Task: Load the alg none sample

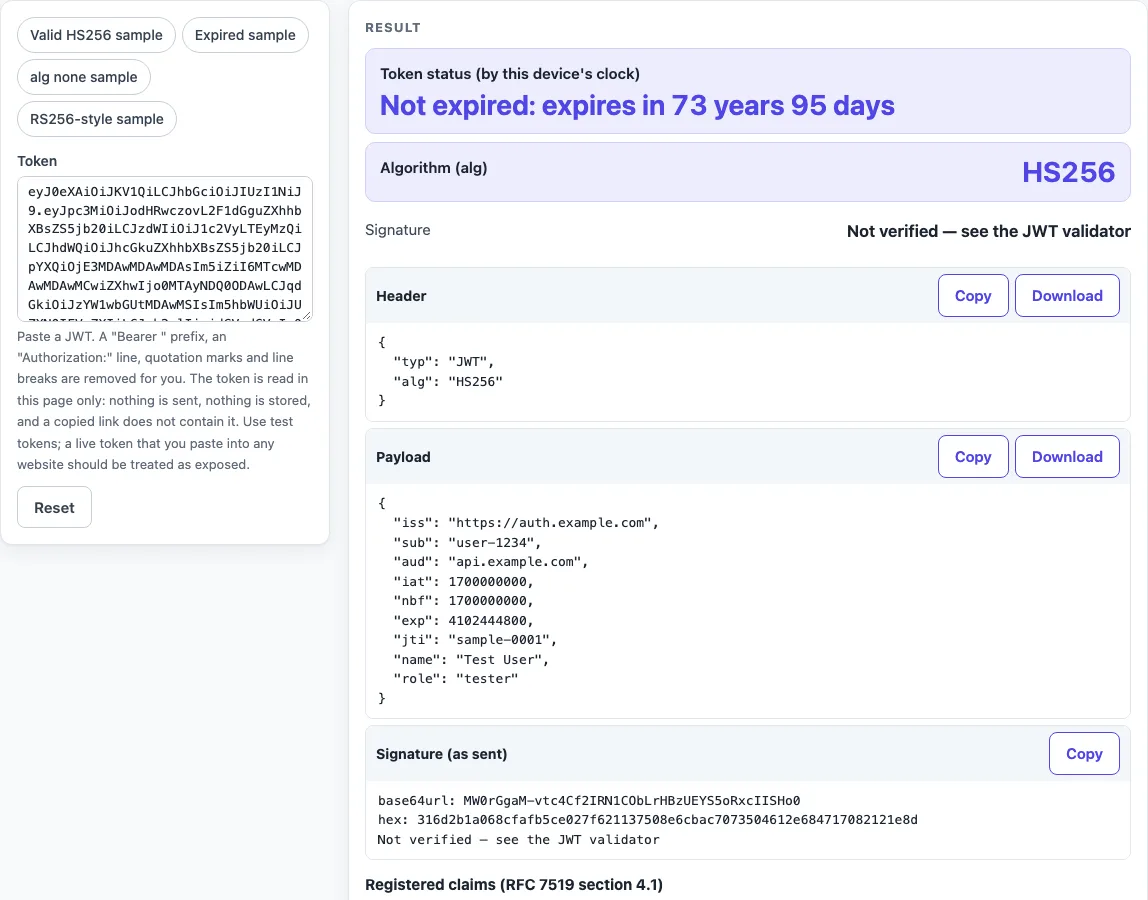Action: pos(83,77)
